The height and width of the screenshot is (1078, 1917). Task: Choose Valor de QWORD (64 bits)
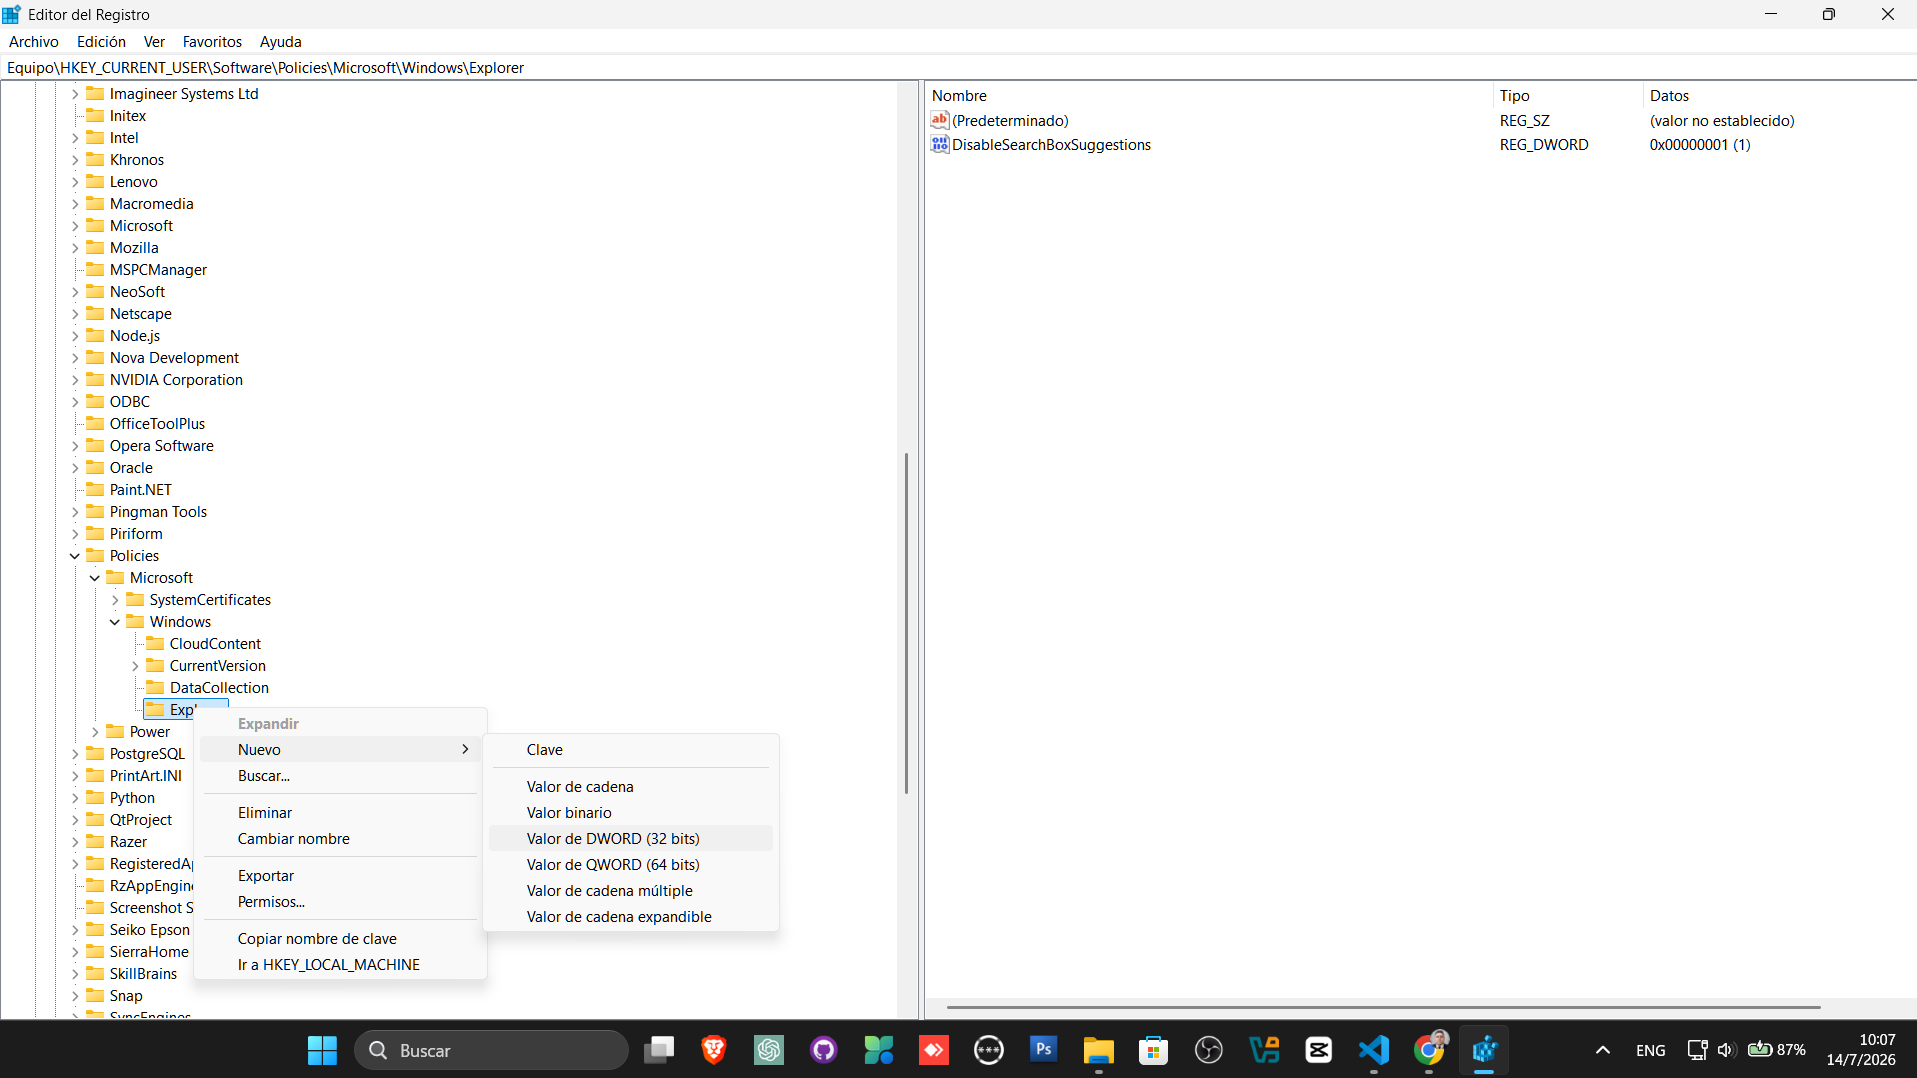[631, 864]
